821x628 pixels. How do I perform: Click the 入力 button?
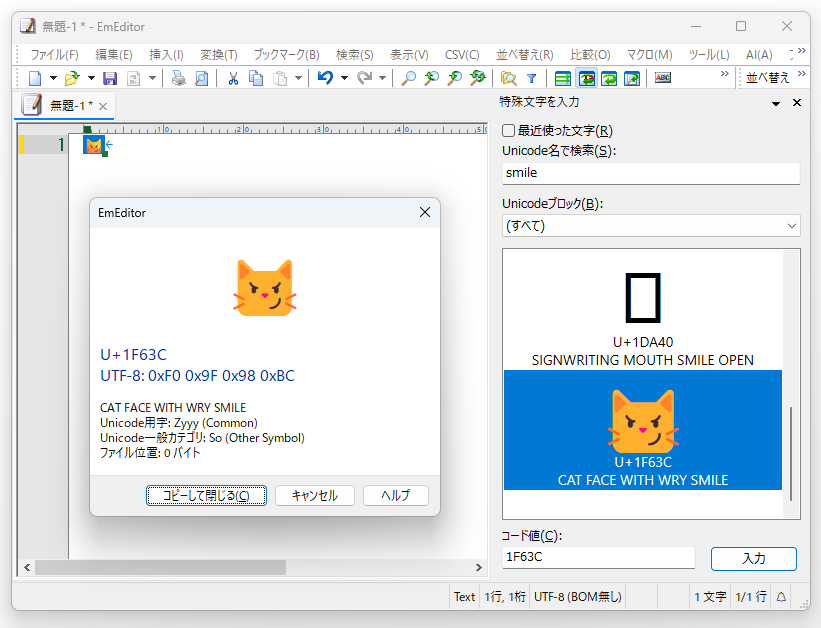coord(753,559)
